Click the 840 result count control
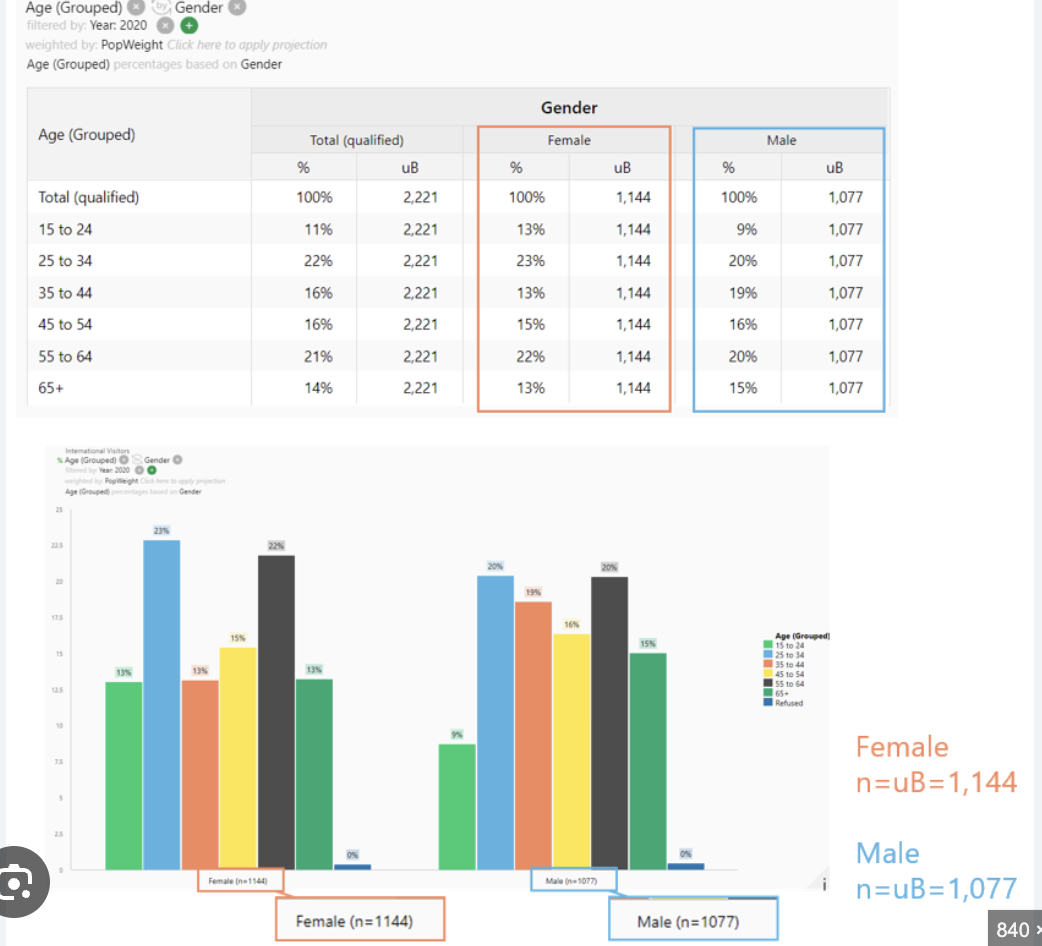The width and height of the screenshot is (1042, 946). click(1013, 929)
